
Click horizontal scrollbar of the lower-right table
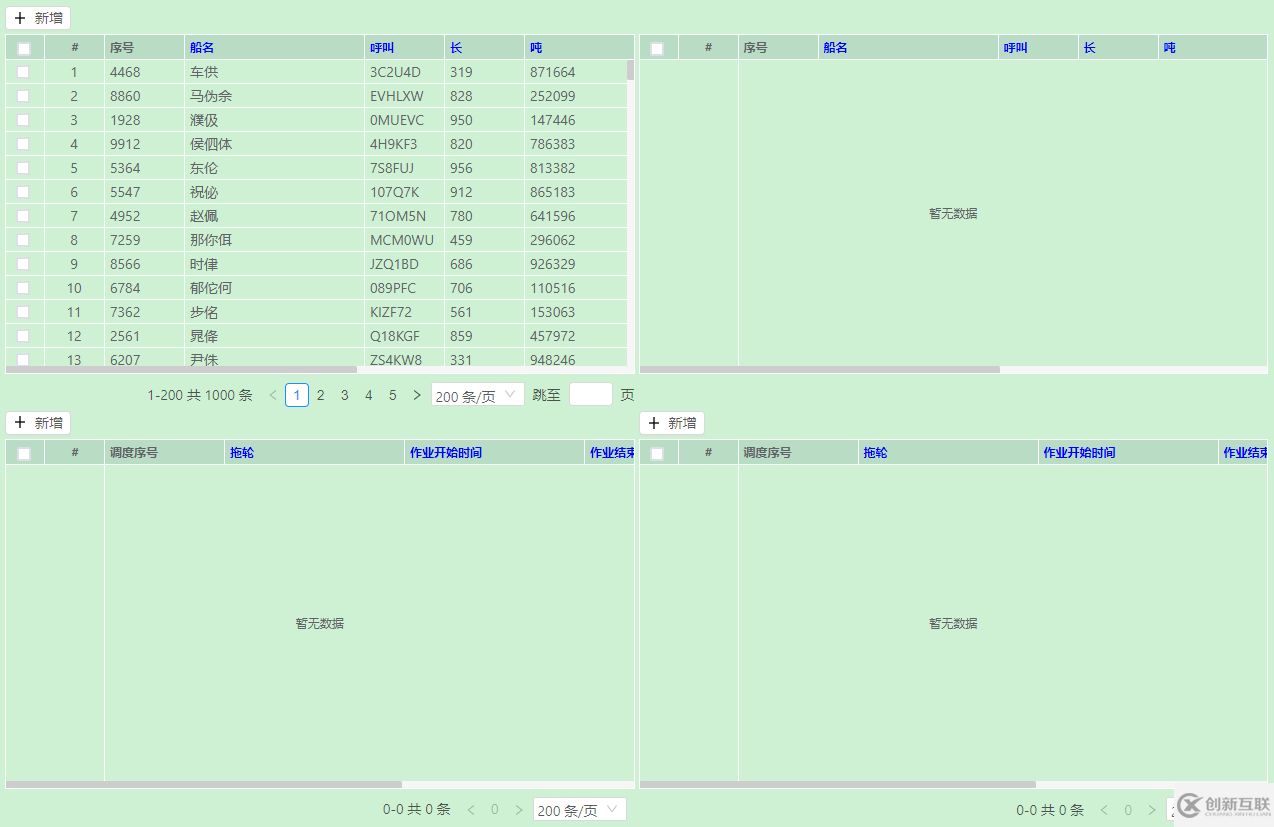838,785
